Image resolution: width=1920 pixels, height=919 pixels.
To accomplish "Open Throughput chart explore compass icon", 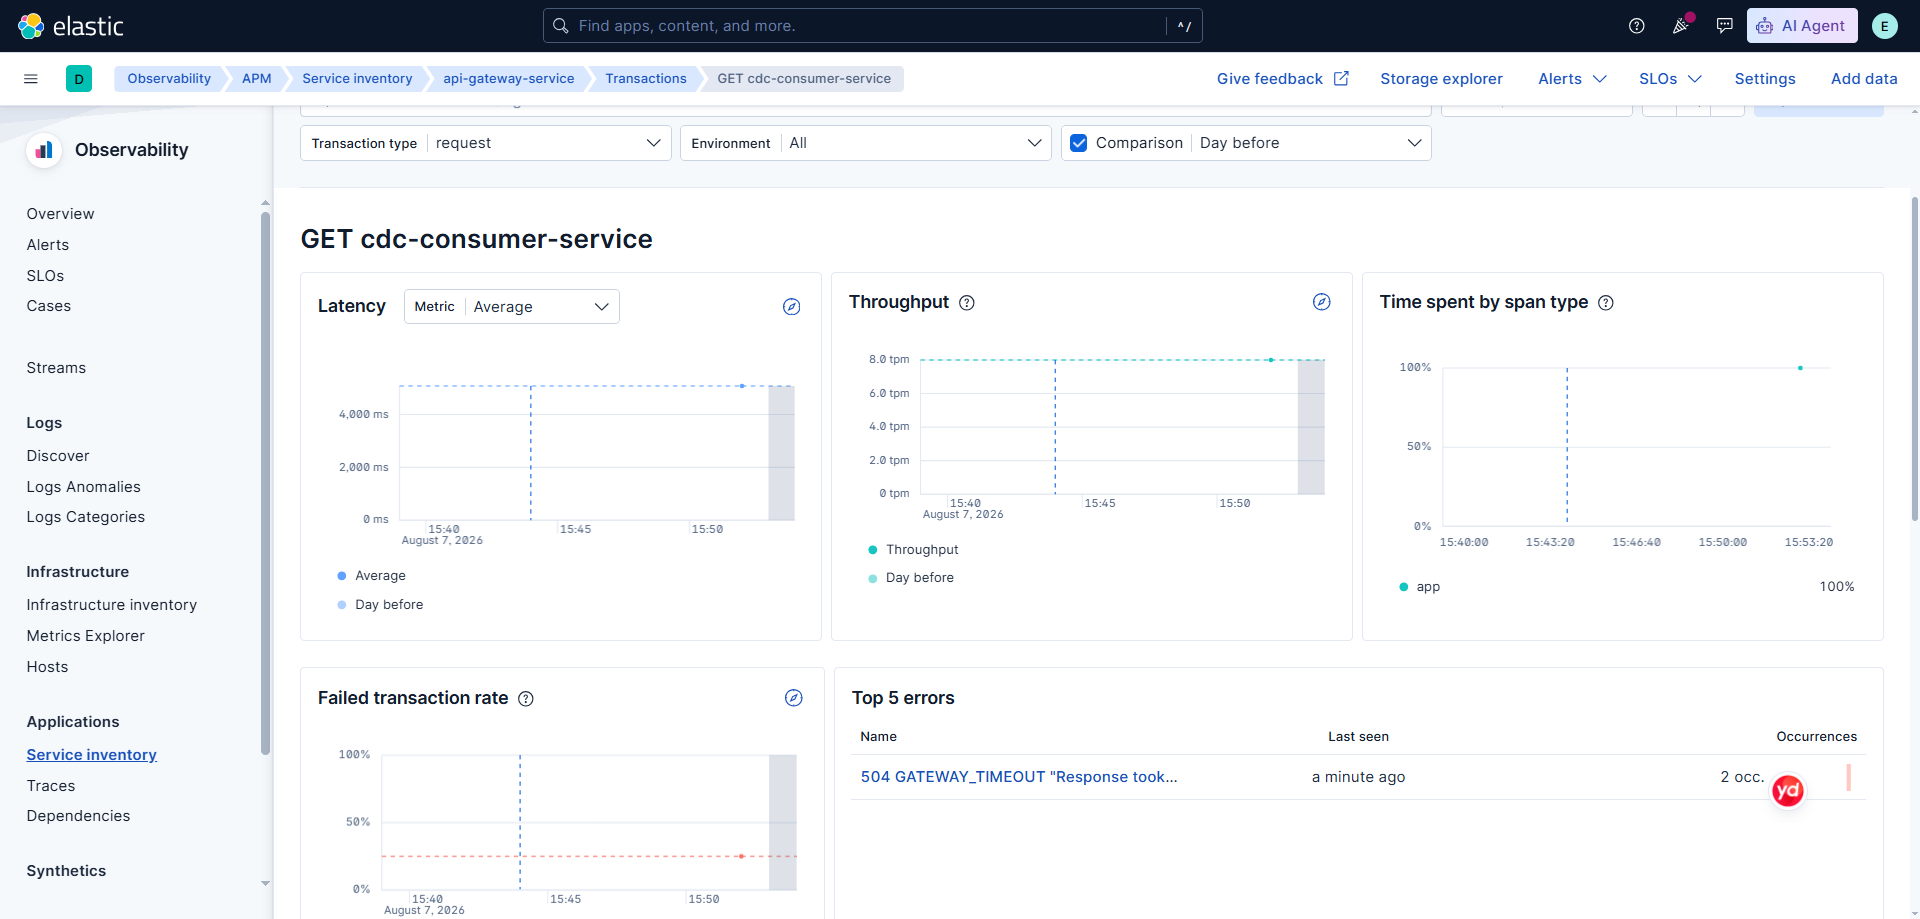I will pyautogui.click(x=1322, y=302).
